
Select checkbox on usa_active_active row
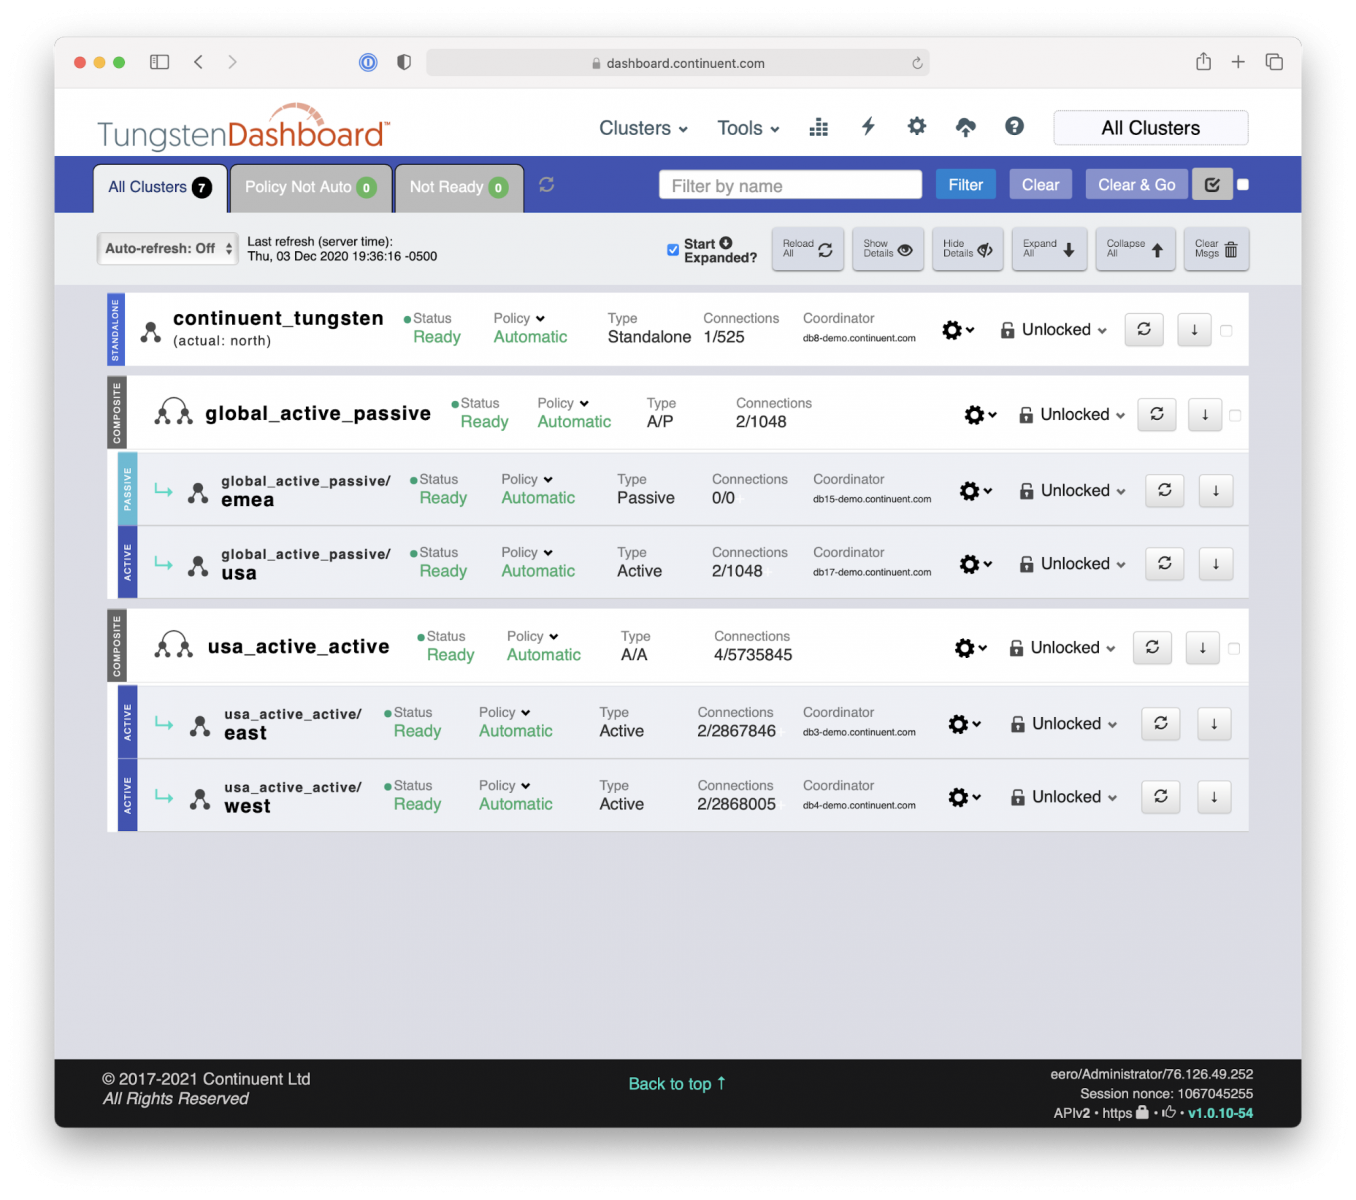coord(1234,648)
